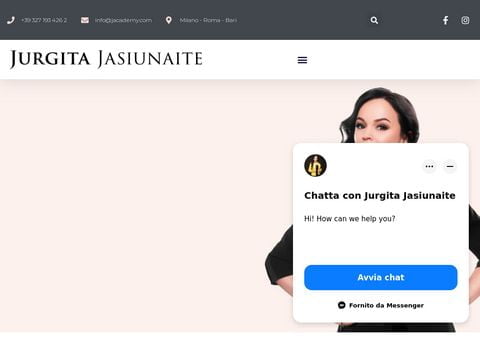Open the search magnifier icon
The width and height of the screenshot is (480, 360).
coord(374,20)
